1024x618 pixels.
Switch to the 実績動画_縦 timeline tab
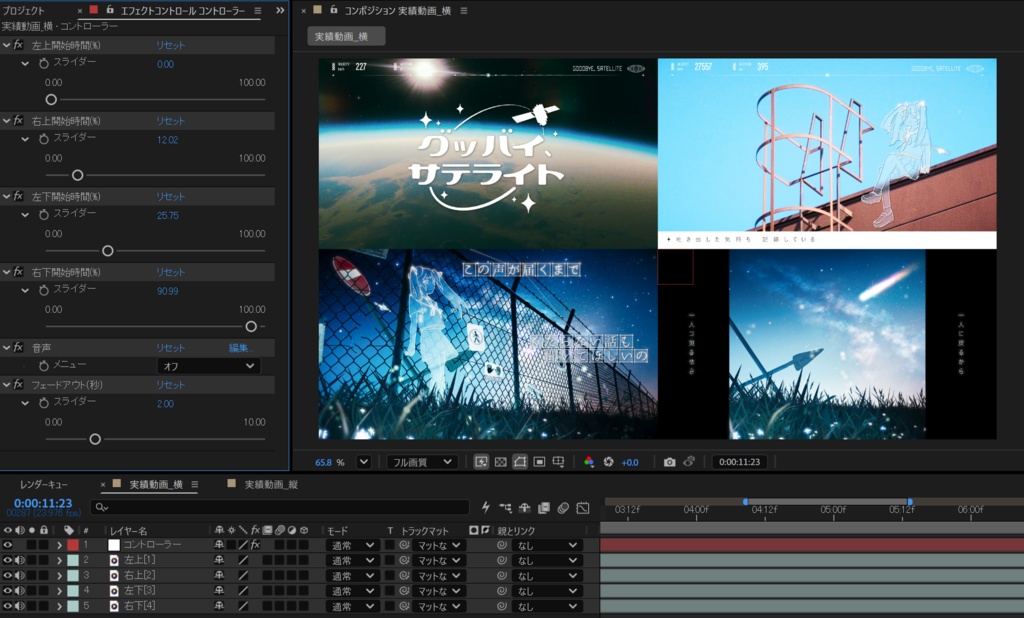pyautogui.click(x=271, y=484)
